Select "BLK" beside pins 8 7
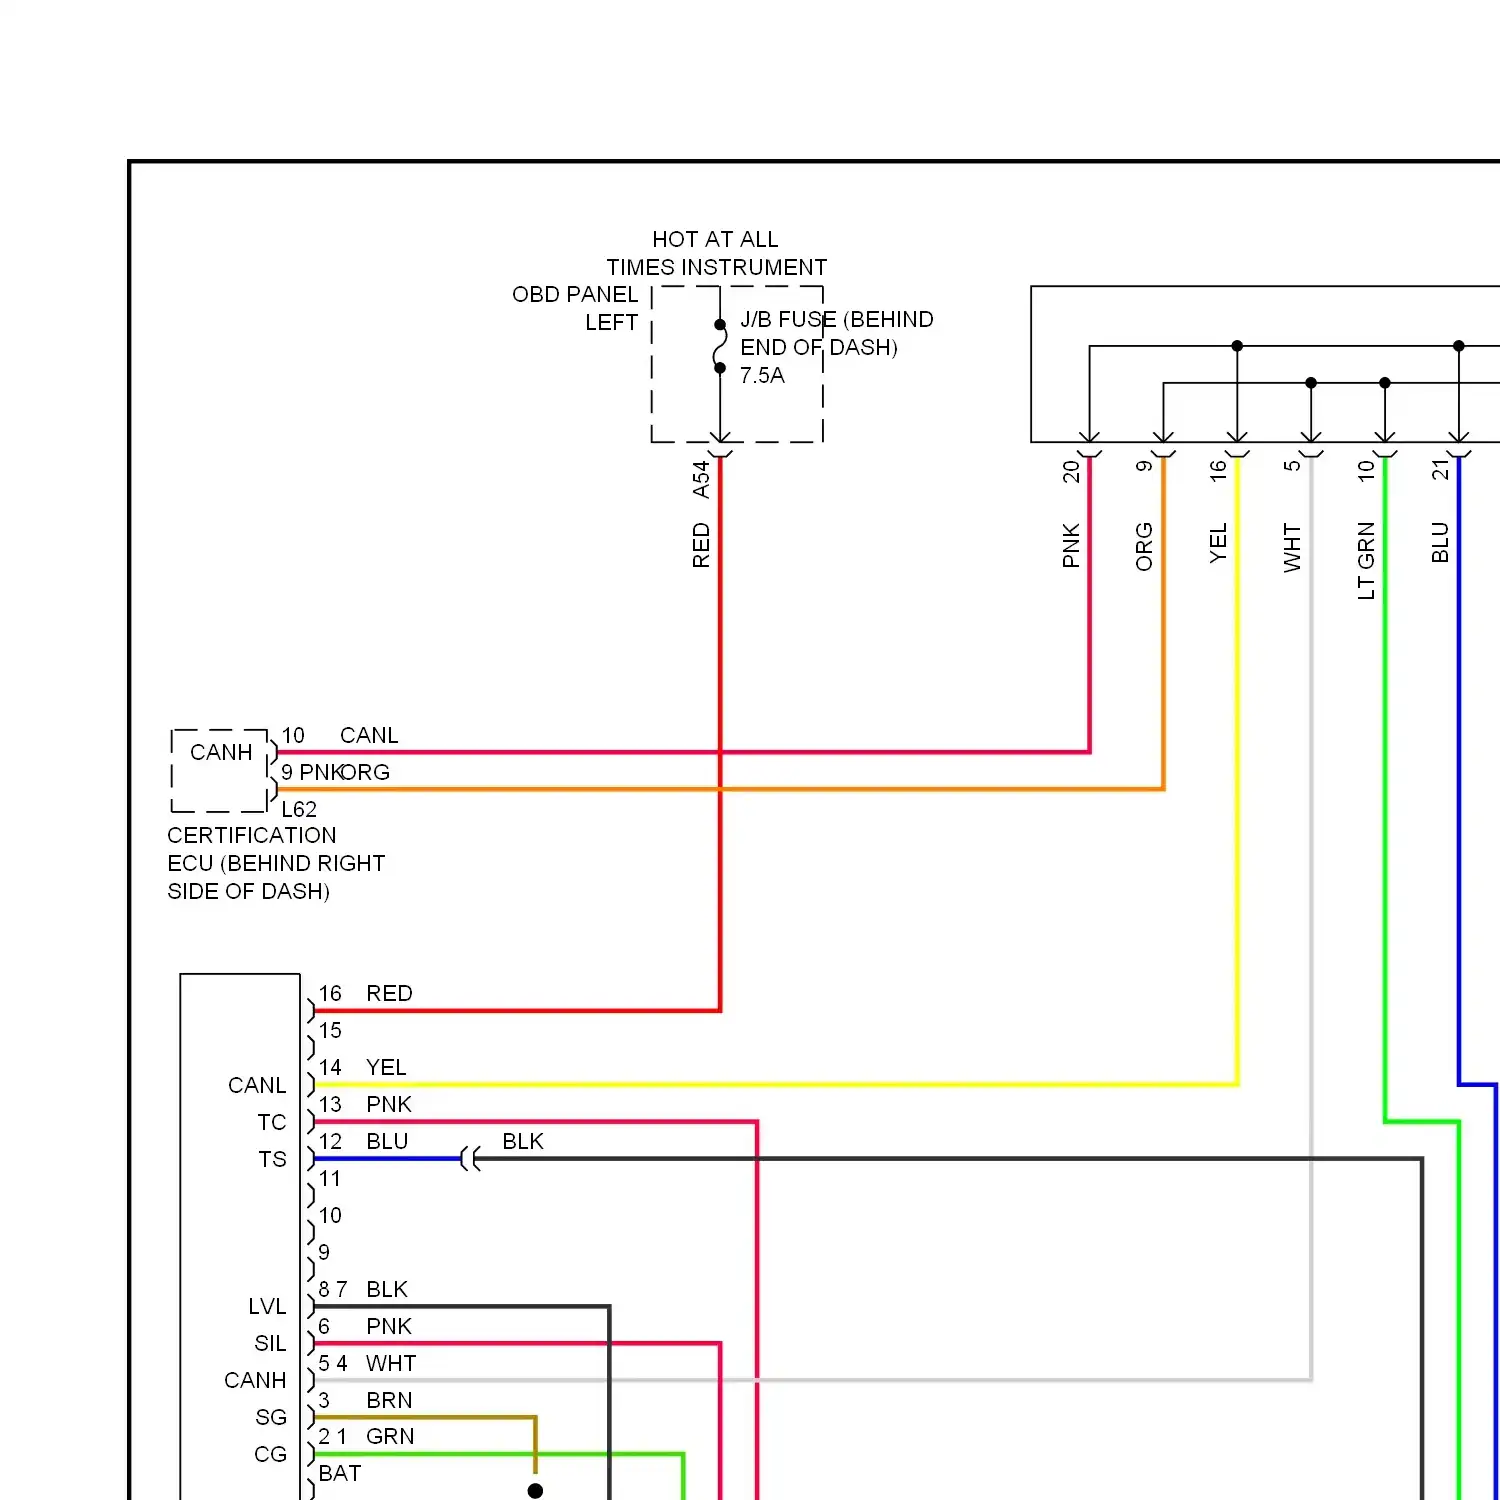The width and height of the screenshot is (1500, 1500). 387,1289
